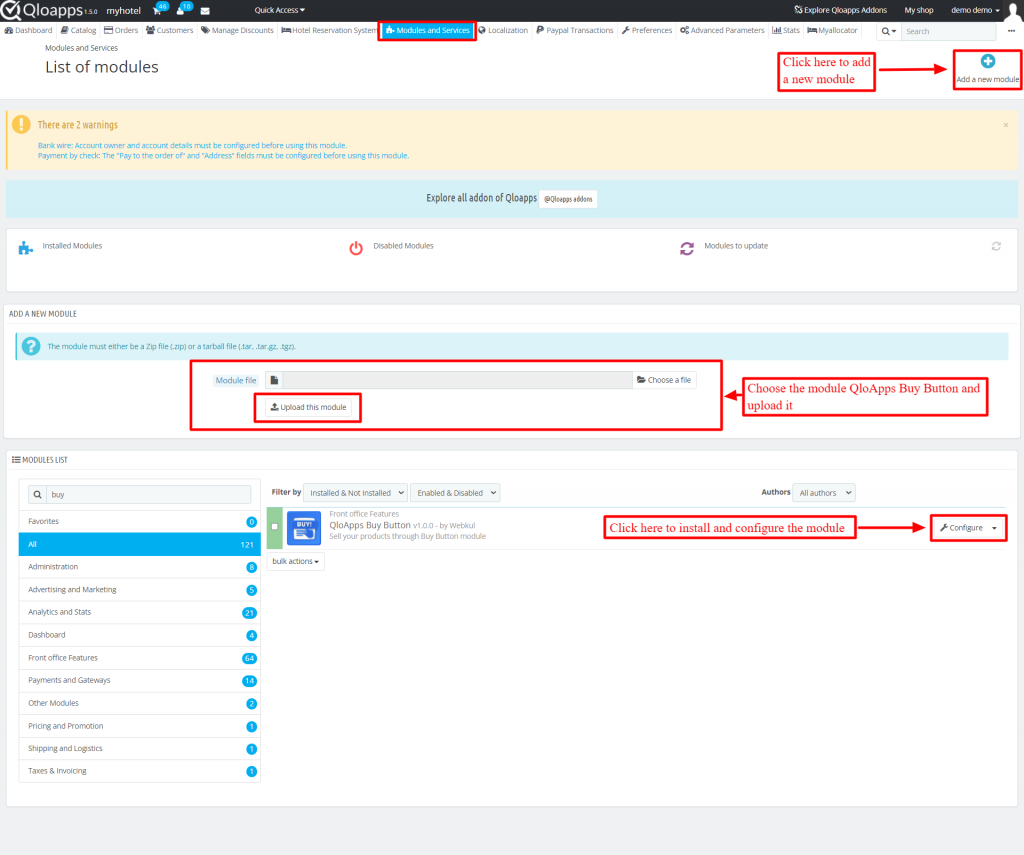1024x855 pixels.
Task: Open the Advanced Parameters menu
Action: point(722,31)
